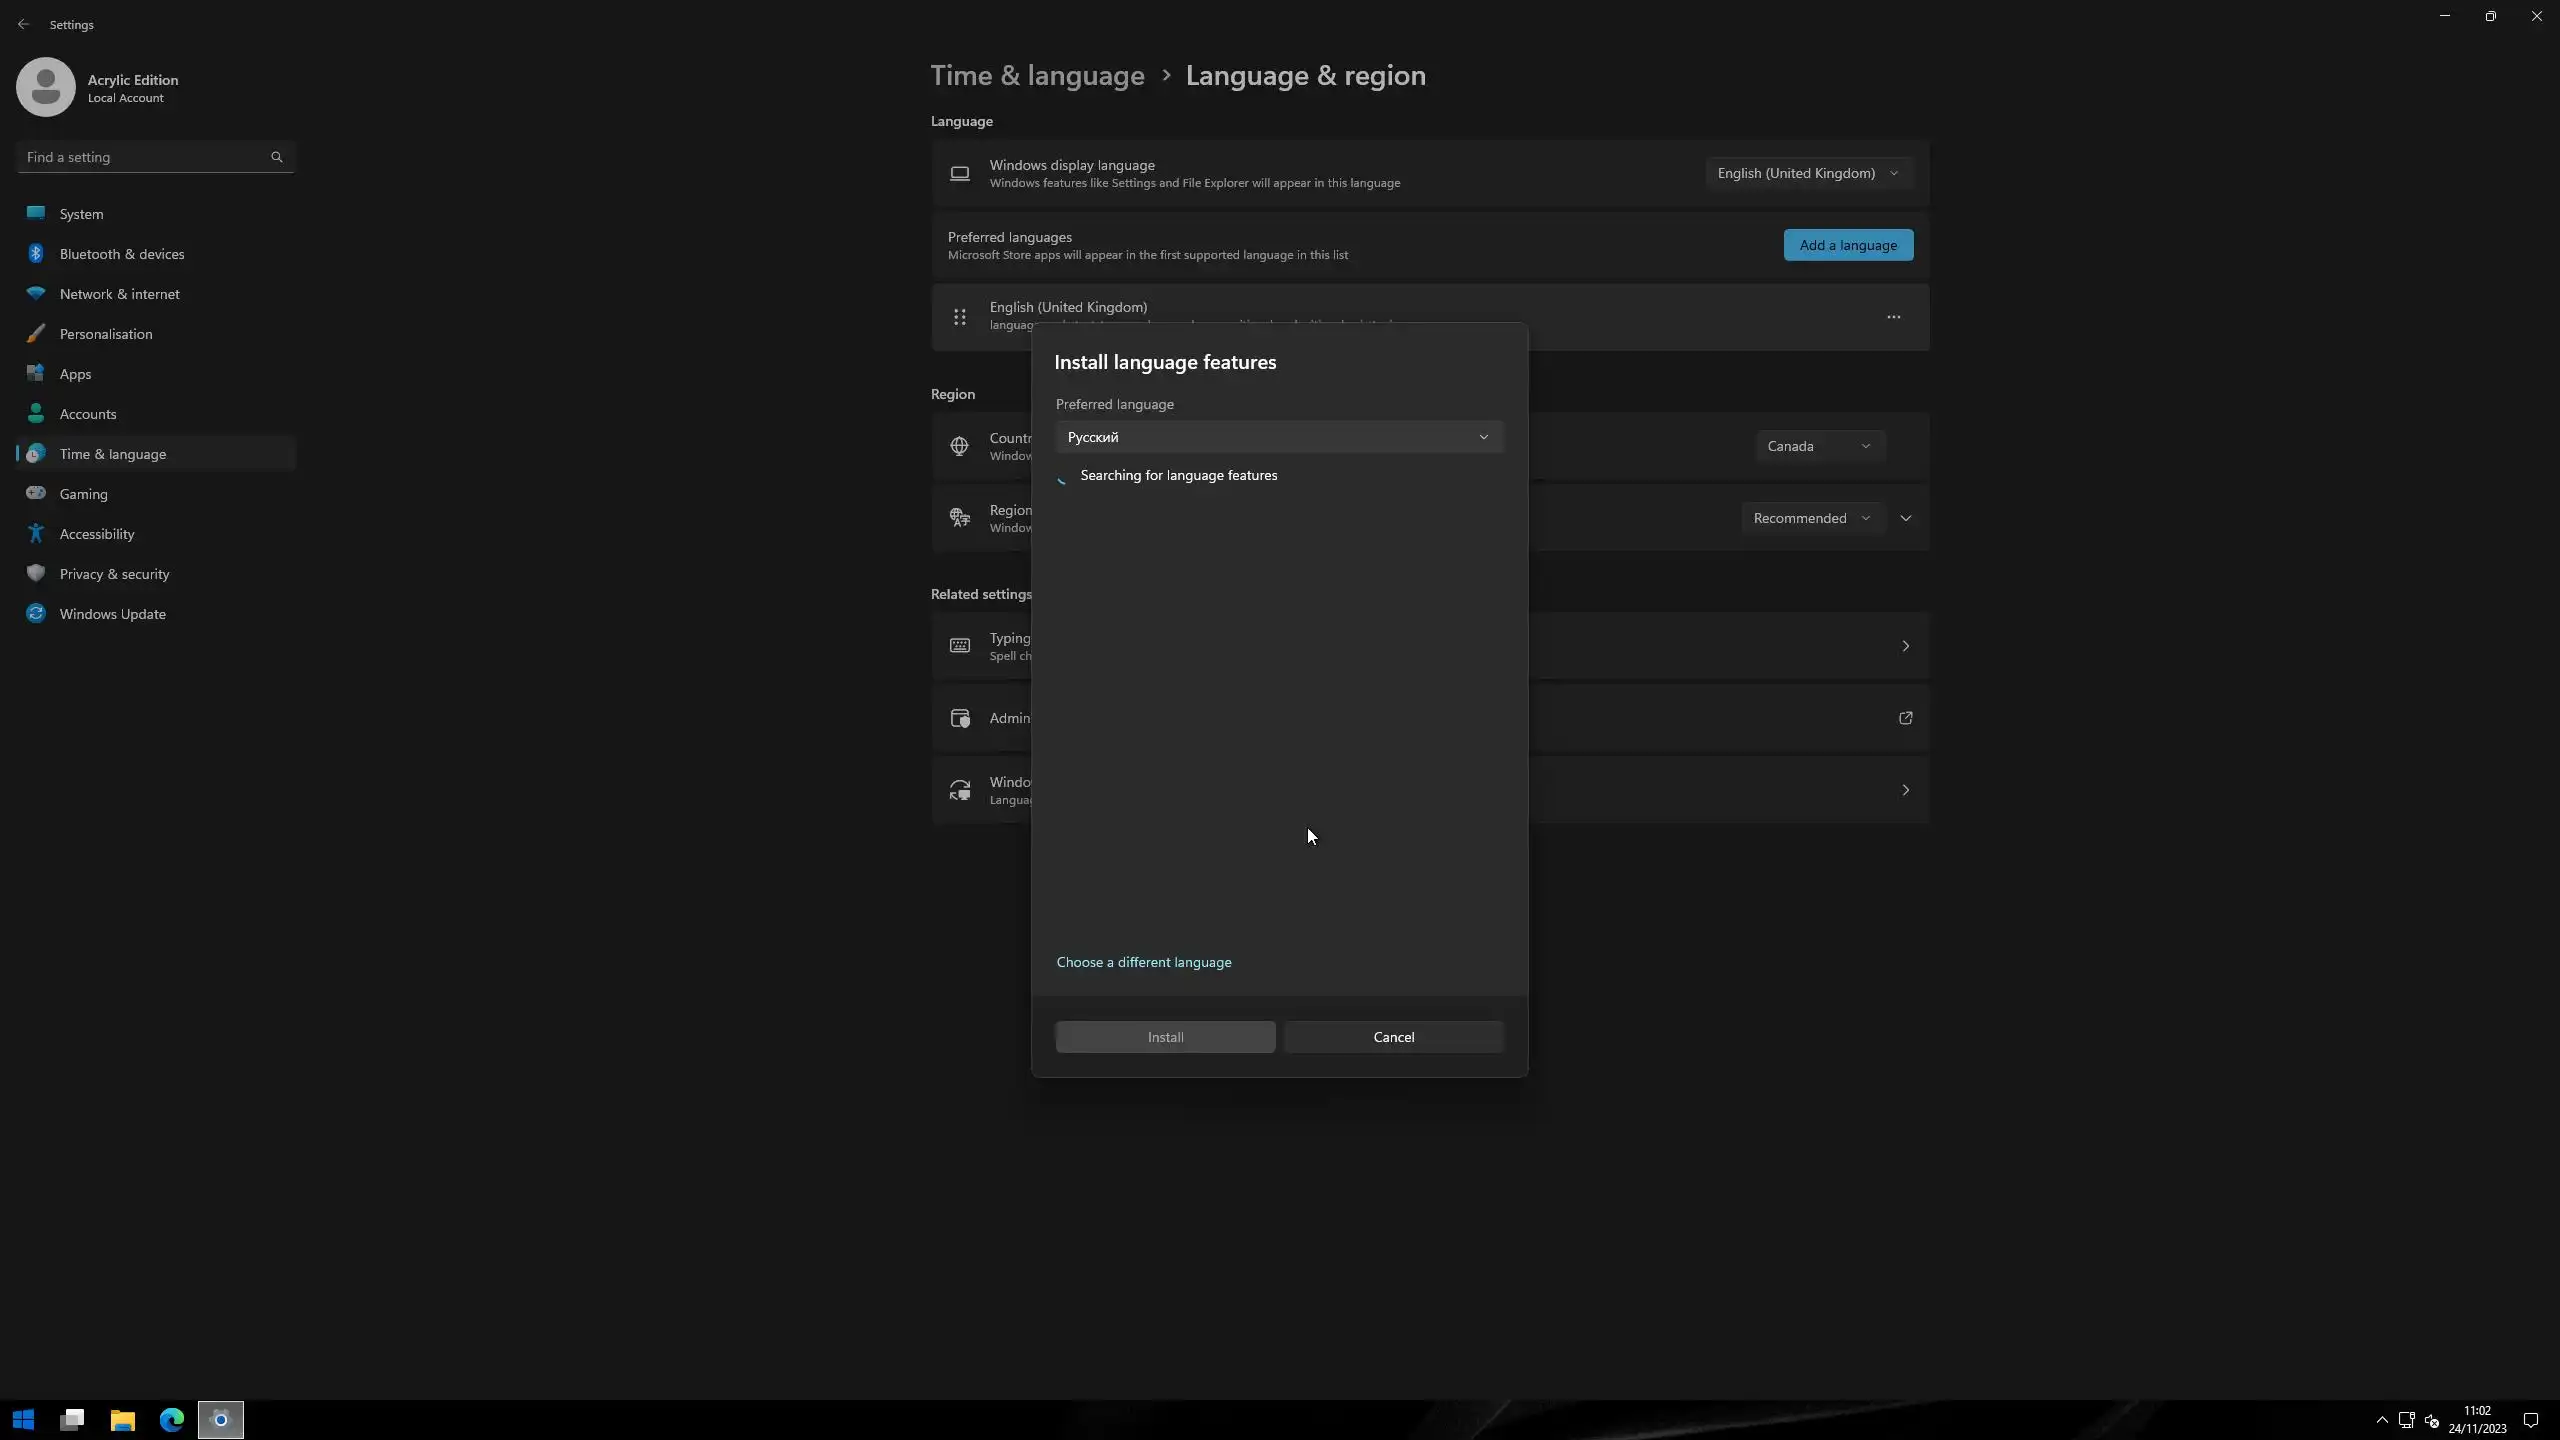This screenshot has height=1440, width=2560.
Task: Open File Explorer from the taskbar
Action: (x=122, y=1419)
